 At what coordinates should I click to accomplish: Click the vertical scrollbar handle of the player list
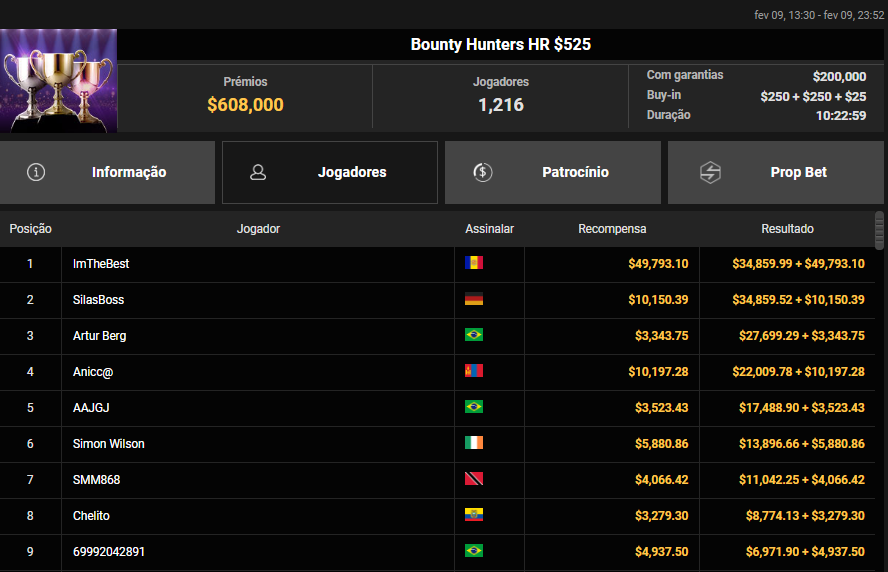point(879,230)
